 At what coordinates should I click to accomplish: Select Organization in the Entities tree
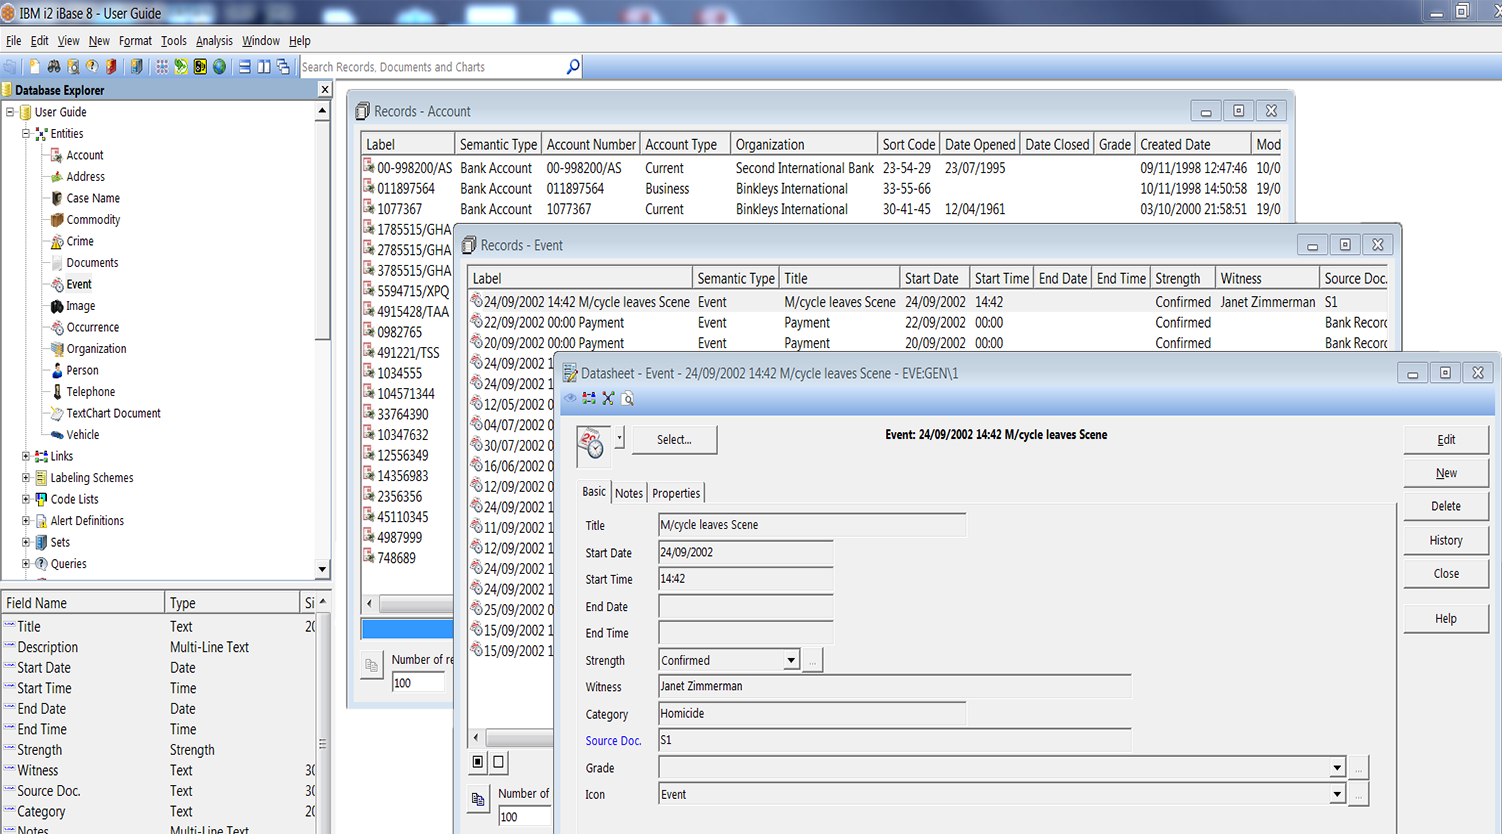tap(96, 349)
